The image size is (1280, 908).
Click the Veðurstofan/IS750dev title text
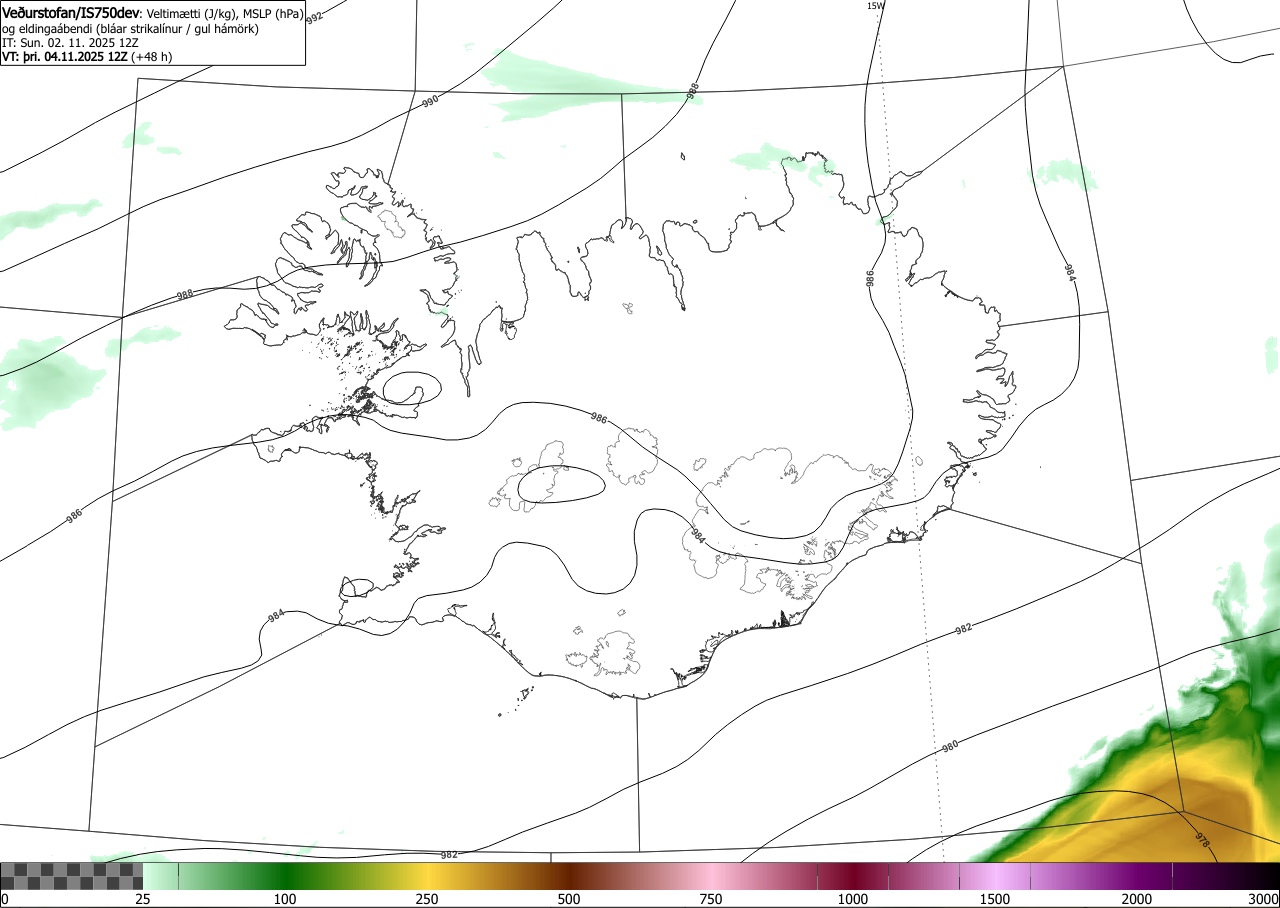71,13
